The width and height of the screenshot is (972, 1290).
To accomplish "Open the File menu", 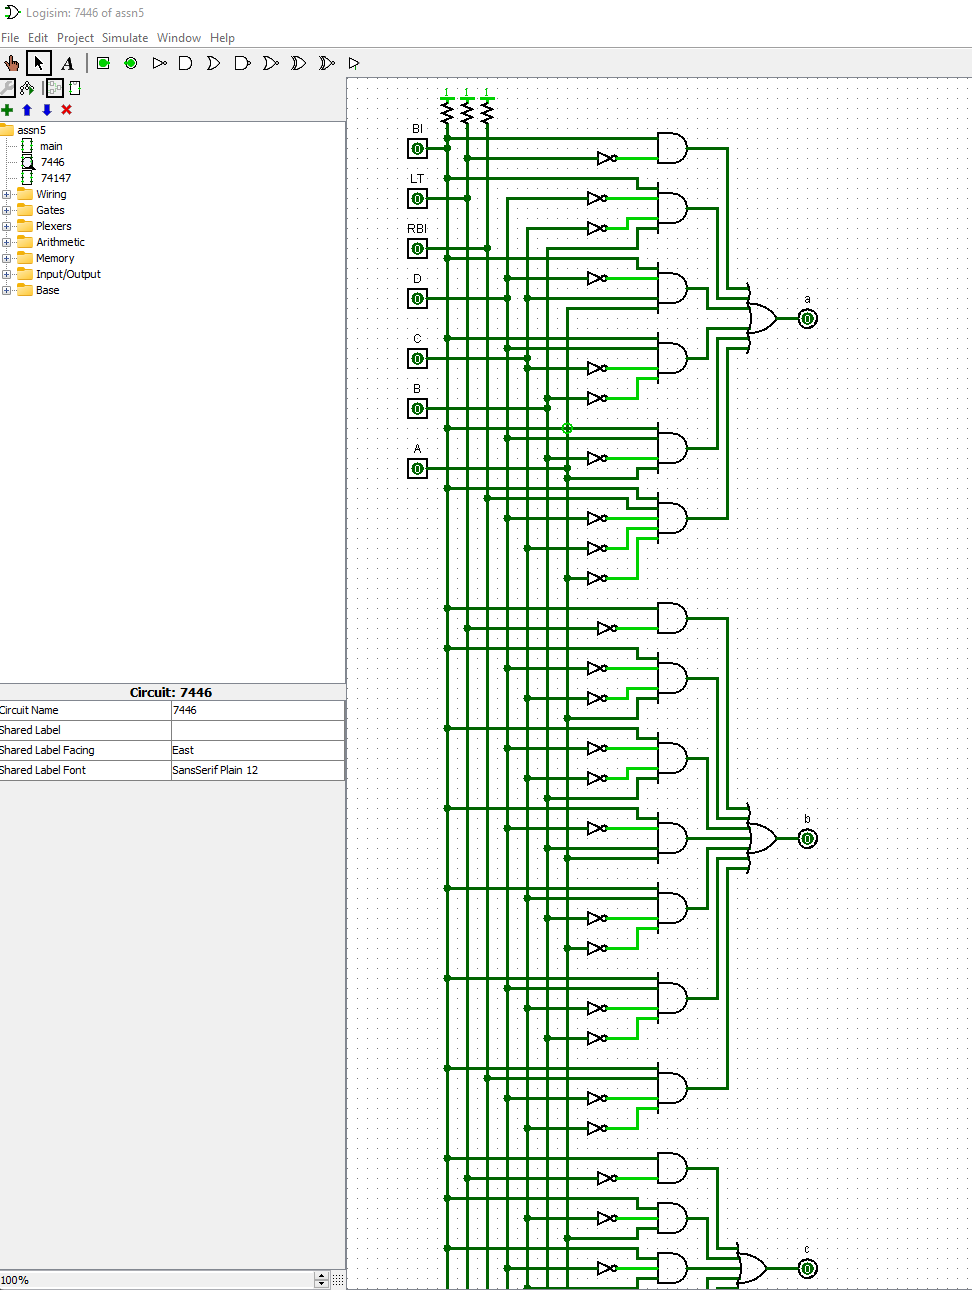I will tap(10, 38).
